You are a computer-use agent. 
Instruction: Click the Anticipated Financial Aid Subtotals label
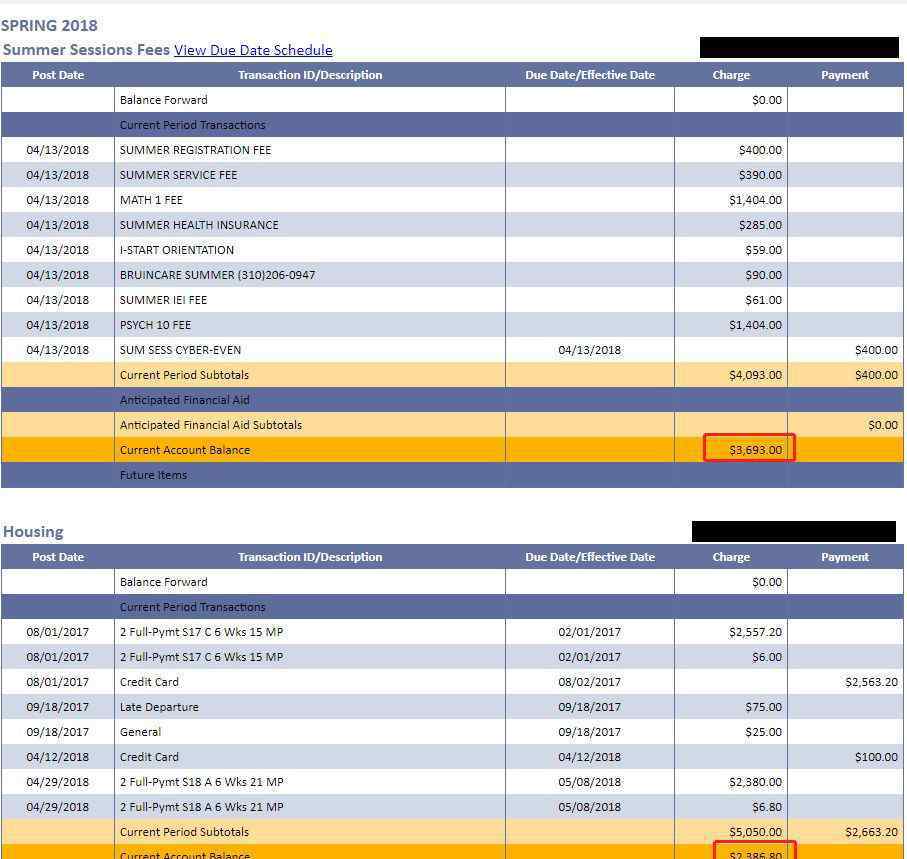(x=211, y=425)
